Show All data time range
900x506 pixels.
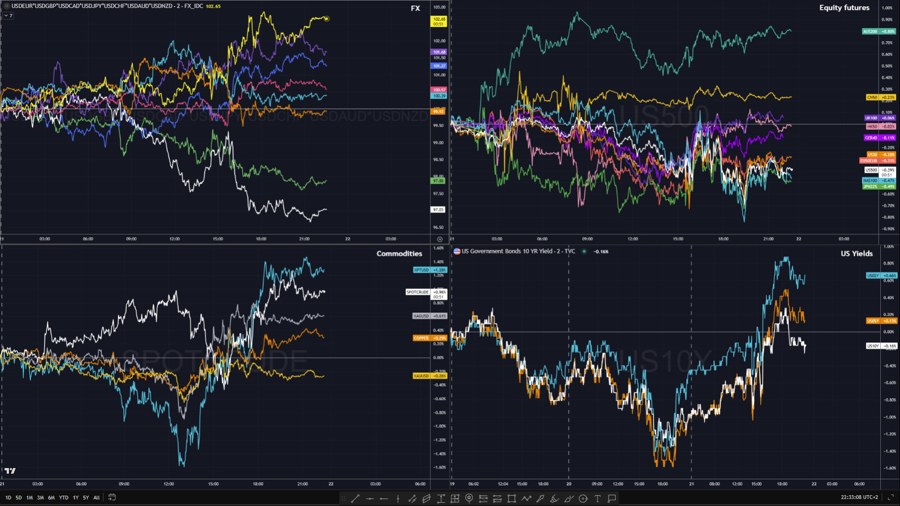click(x=96, y=497)
